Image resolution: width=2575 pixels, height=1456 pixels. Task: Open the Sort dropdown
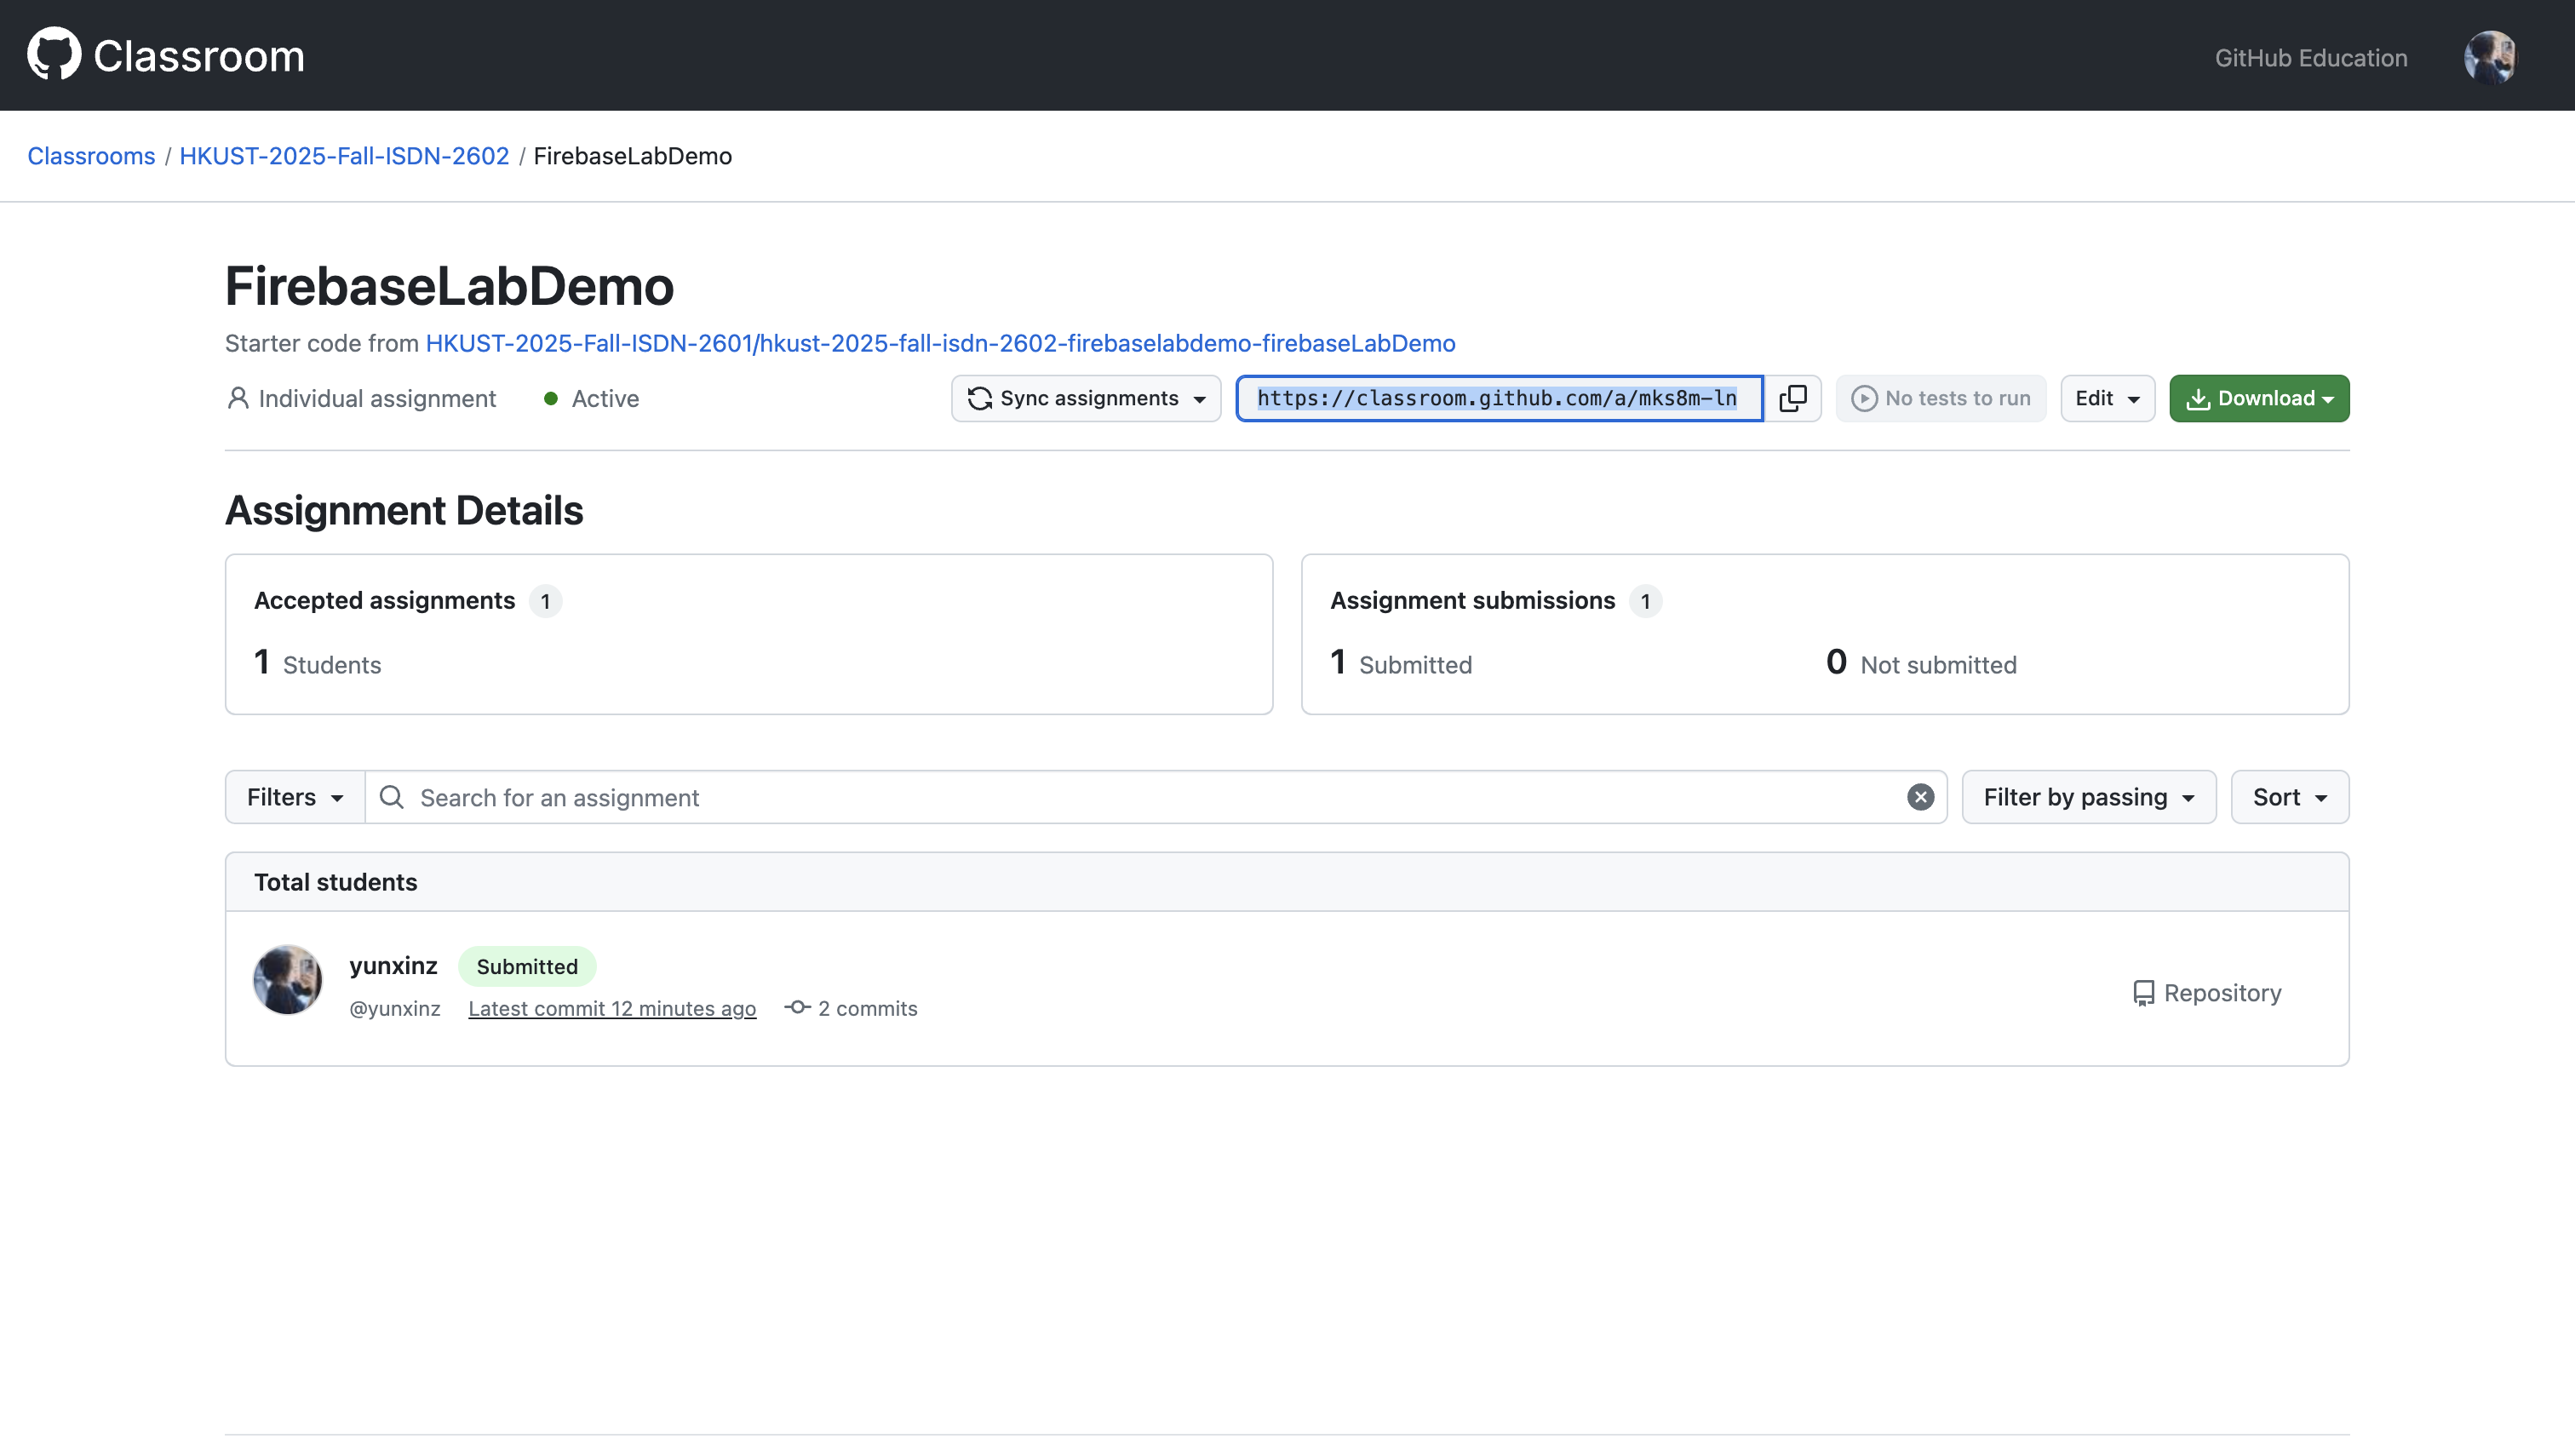coord(2289,797)
